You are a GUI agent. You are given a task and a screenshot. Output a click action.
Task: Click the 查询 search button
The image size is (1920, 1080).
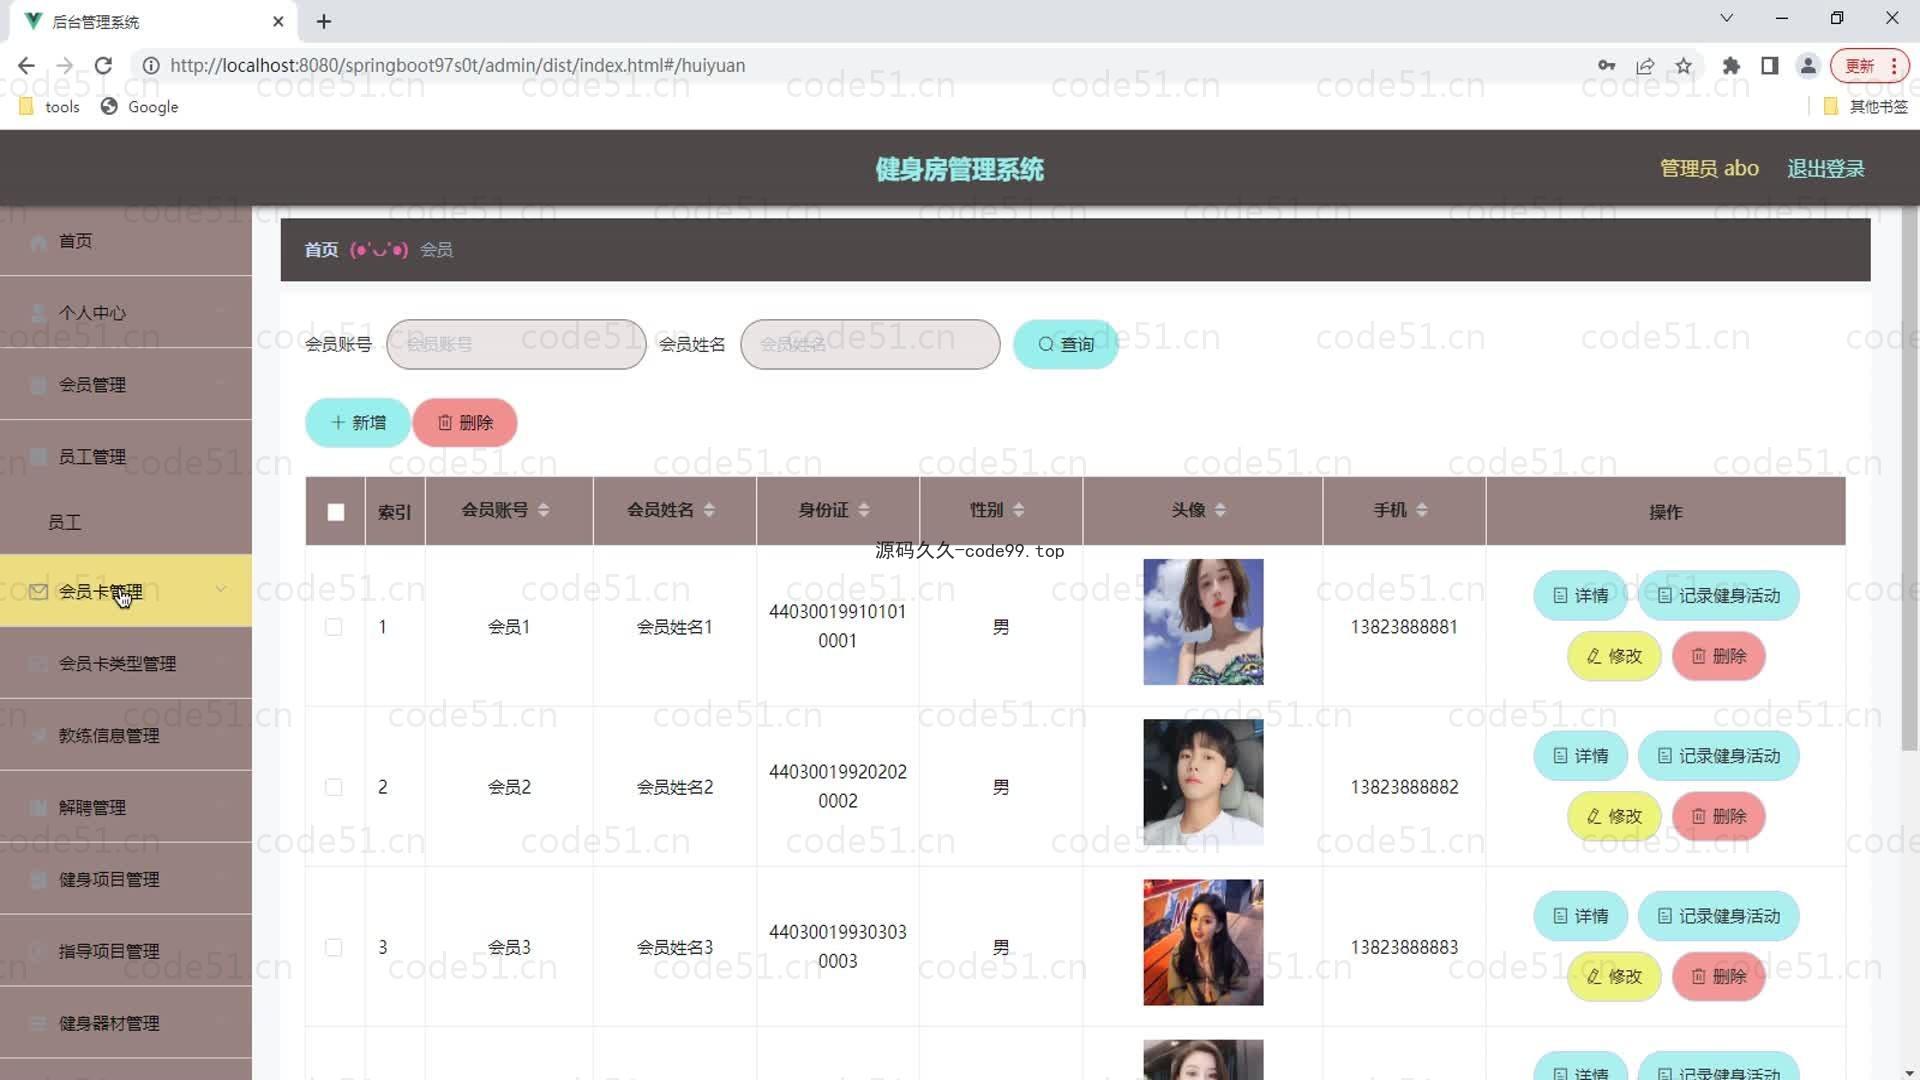point(1066,344)
